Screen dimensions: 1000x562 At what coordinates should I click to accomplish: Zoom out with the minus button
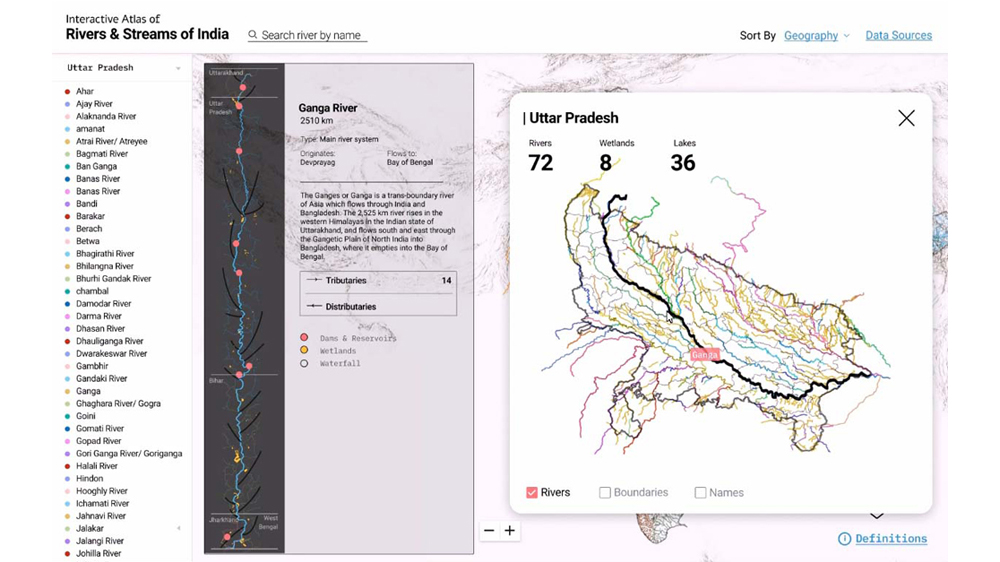click(489, 531)
